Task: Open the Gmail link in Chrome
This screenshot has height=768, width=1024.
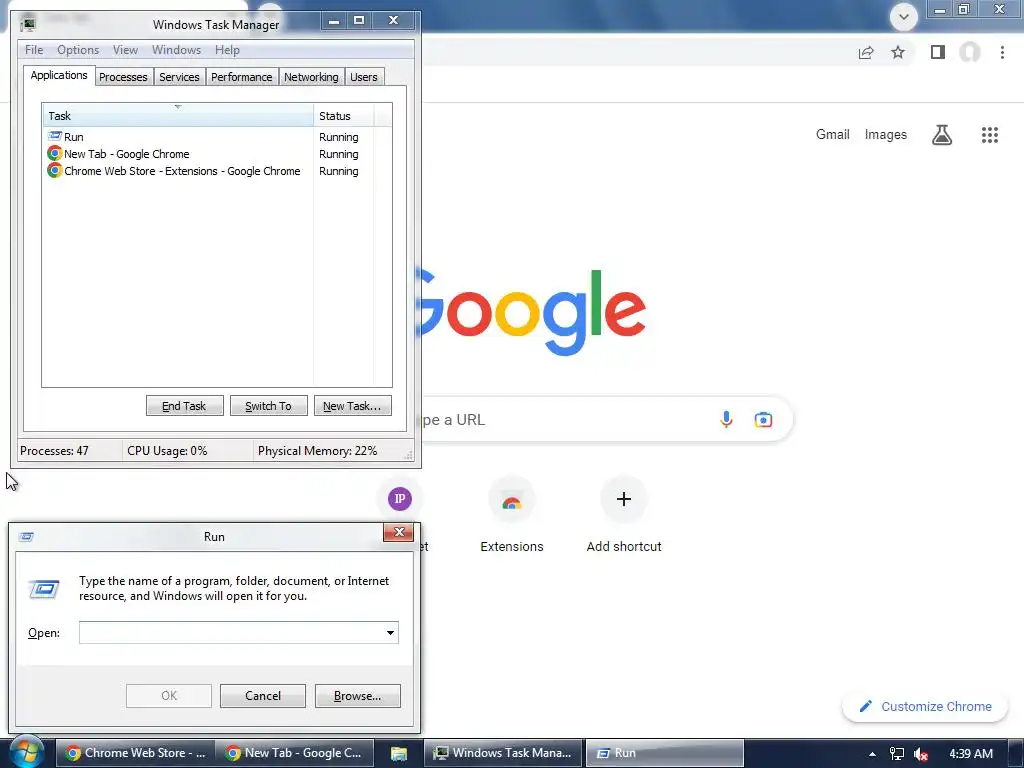Action: [x=833, y=135]
